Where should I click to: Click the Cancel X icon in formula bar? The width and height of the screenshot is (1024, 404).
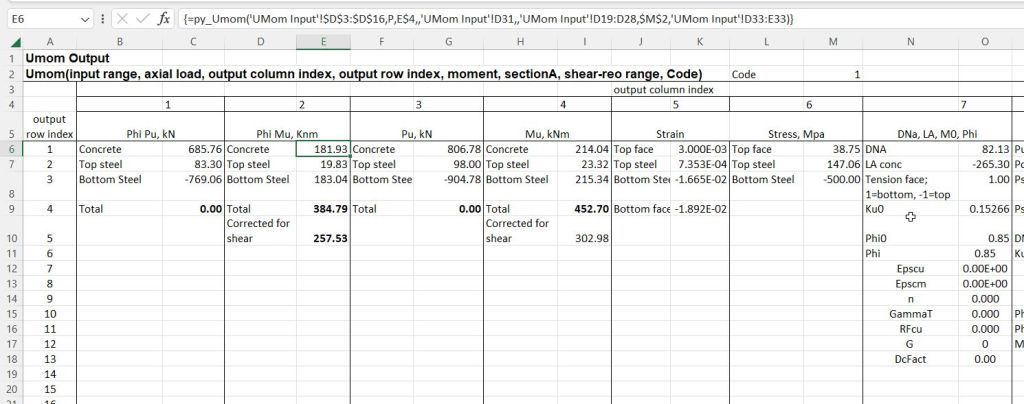[x=120, y=18]
